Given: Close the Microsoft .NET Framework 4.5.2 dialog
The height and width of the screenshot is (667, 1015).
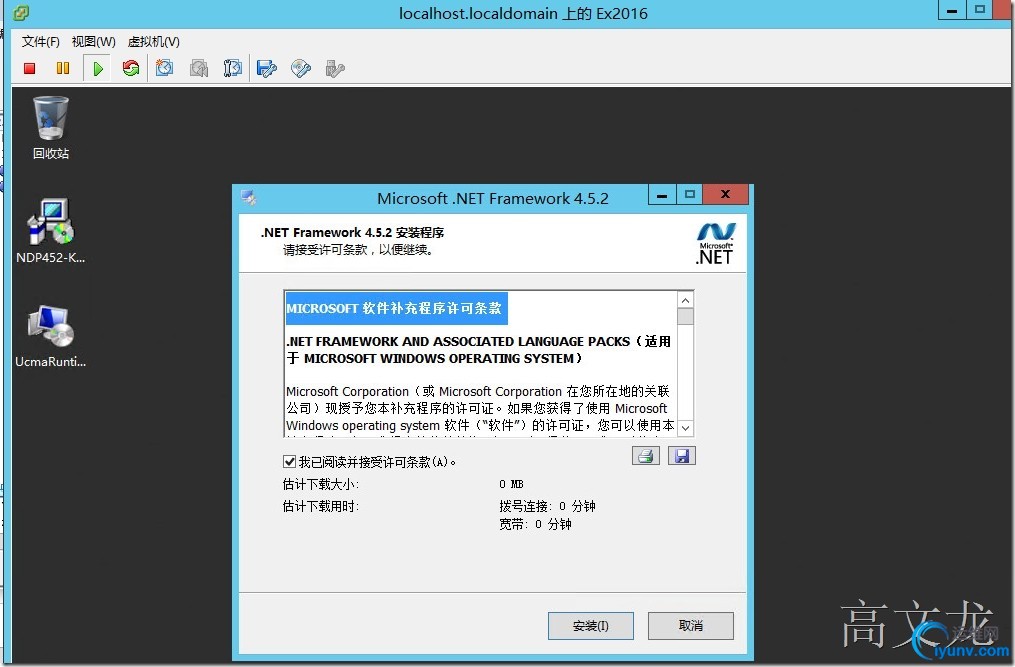Looking at the screenshot, I should click(725, 194).
